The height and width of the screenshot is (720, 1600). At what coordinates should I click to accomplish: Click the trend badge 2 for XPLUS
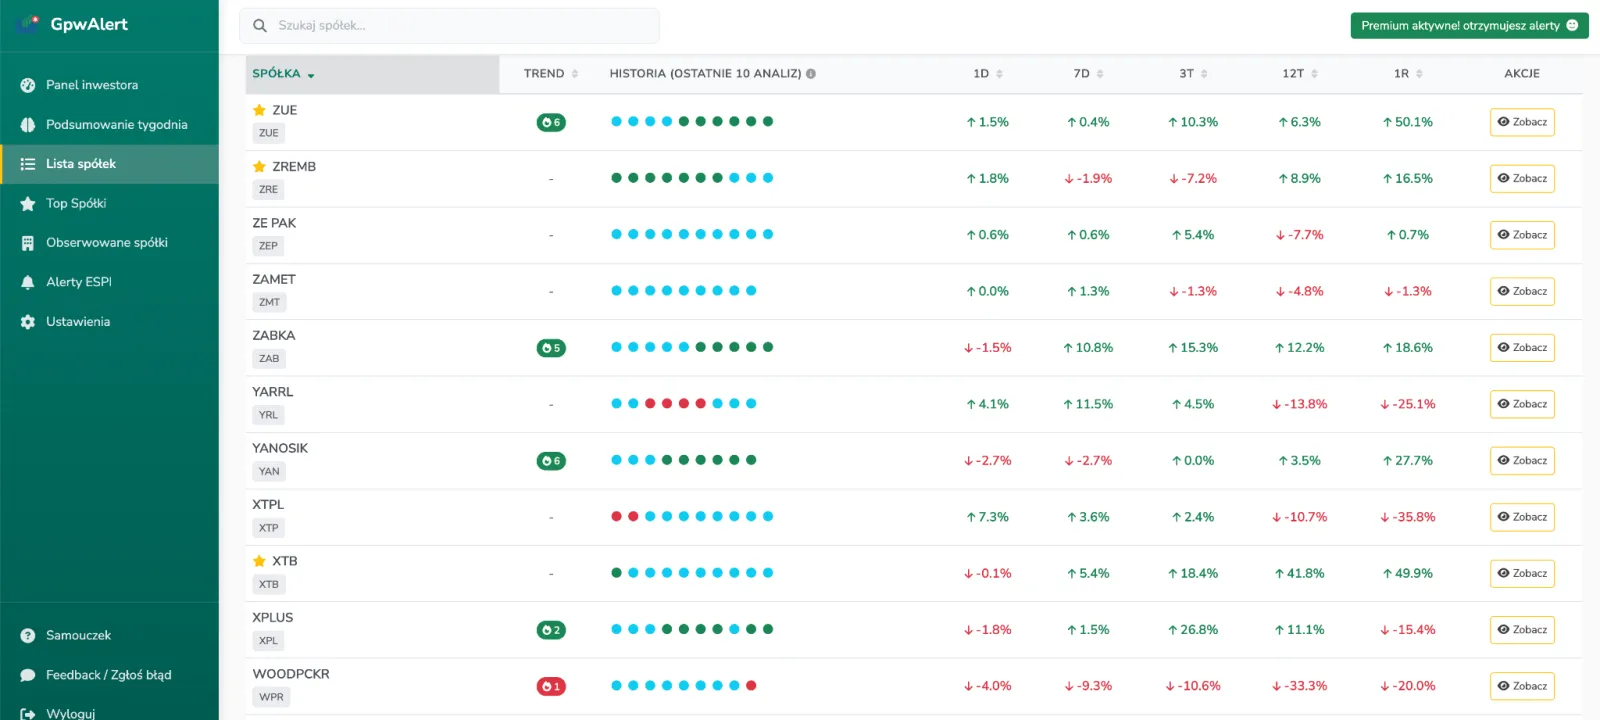[551, 630]
